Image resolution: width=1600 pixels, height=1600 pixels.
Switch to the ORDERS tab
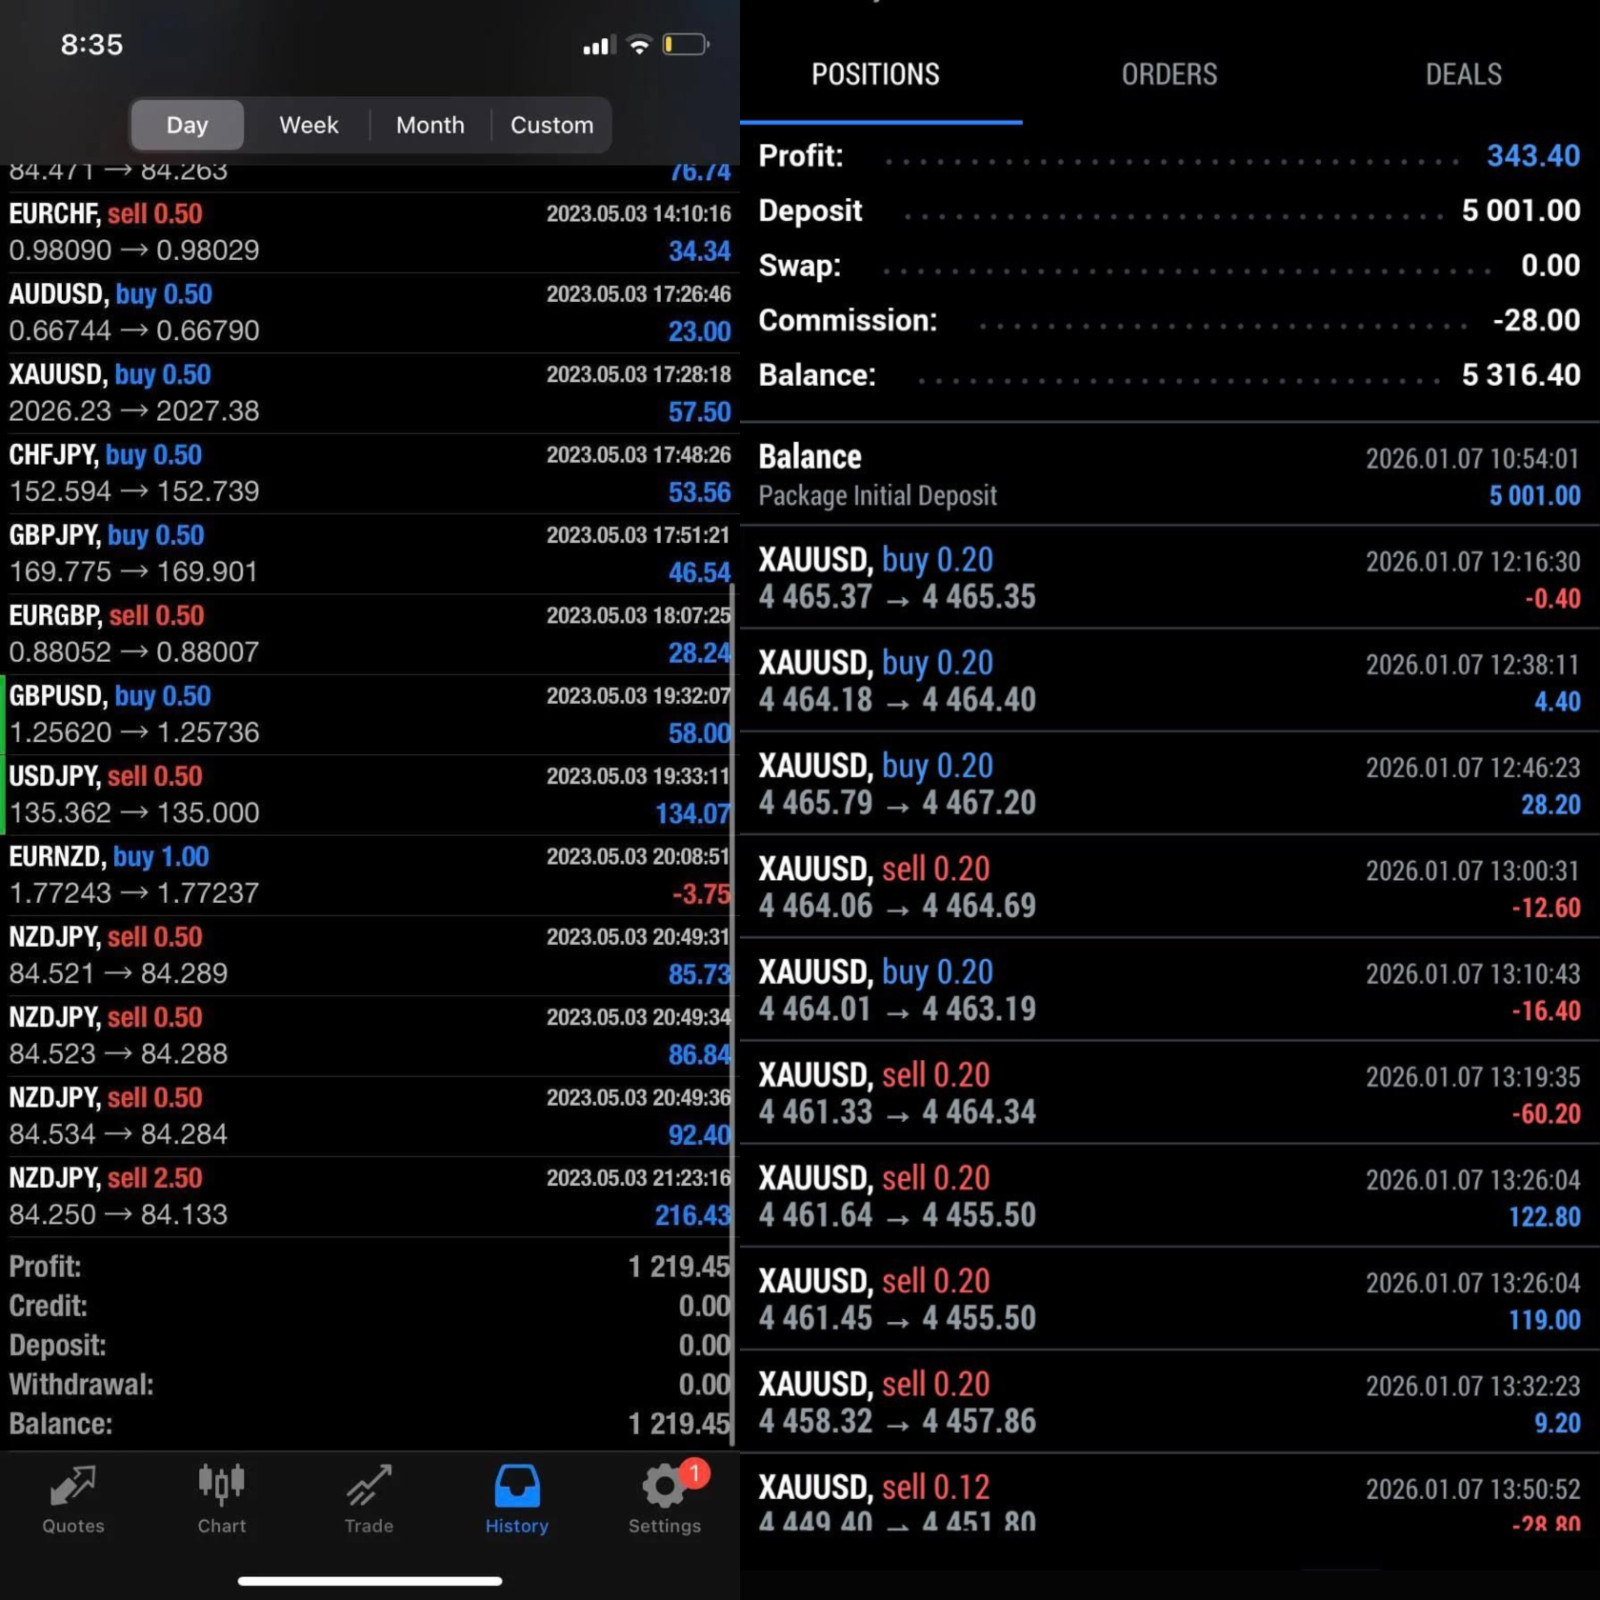coord(1169,74)
